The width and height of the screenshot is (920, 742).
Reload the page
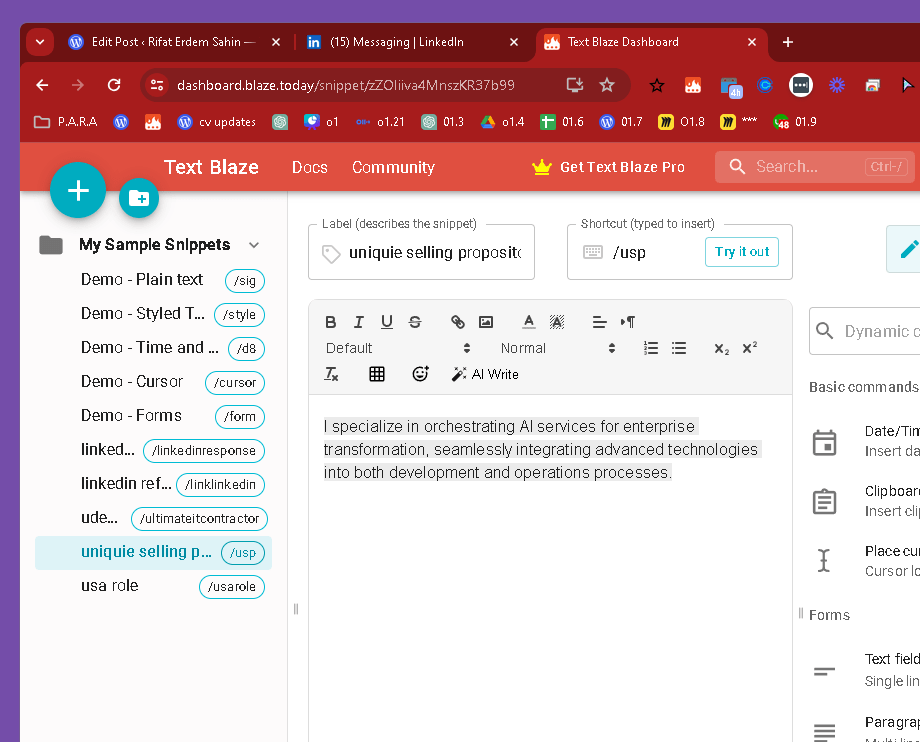pyautogui.click(x=114, y=85)
